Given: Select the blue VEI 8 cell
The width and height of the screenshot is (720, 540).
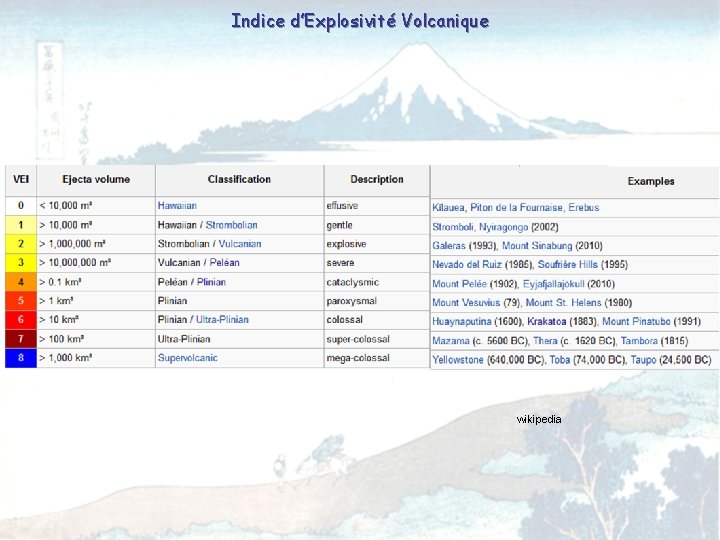Looking at the screenshot, I should pyautogui.click(x=21, y=358).
